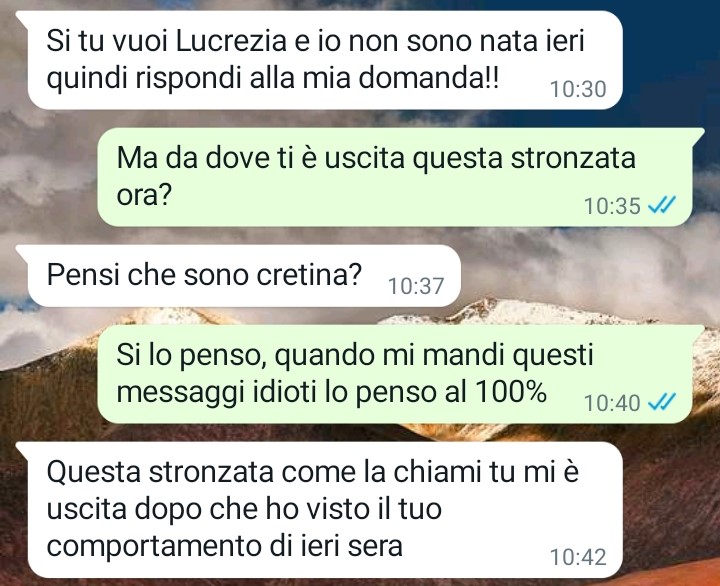Click 'comportamento di ieri sera' text line
This screenshot has width=720, height=586.
point(225,546)
